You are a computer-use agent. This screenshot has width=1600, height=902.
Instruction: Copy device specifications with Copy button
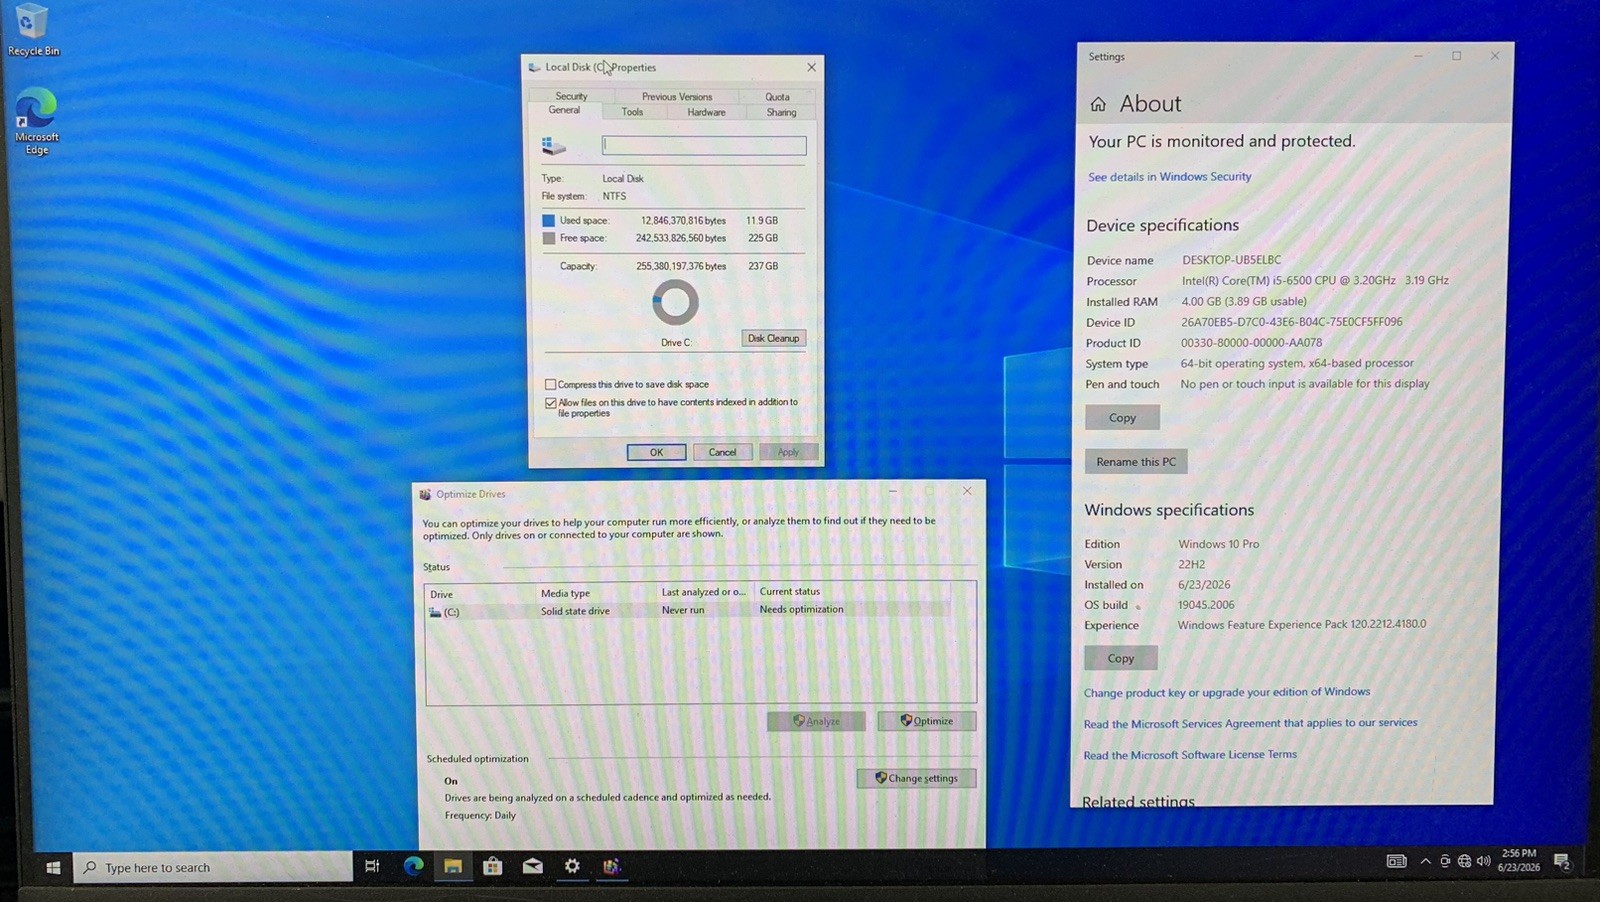pos(1122,417)
